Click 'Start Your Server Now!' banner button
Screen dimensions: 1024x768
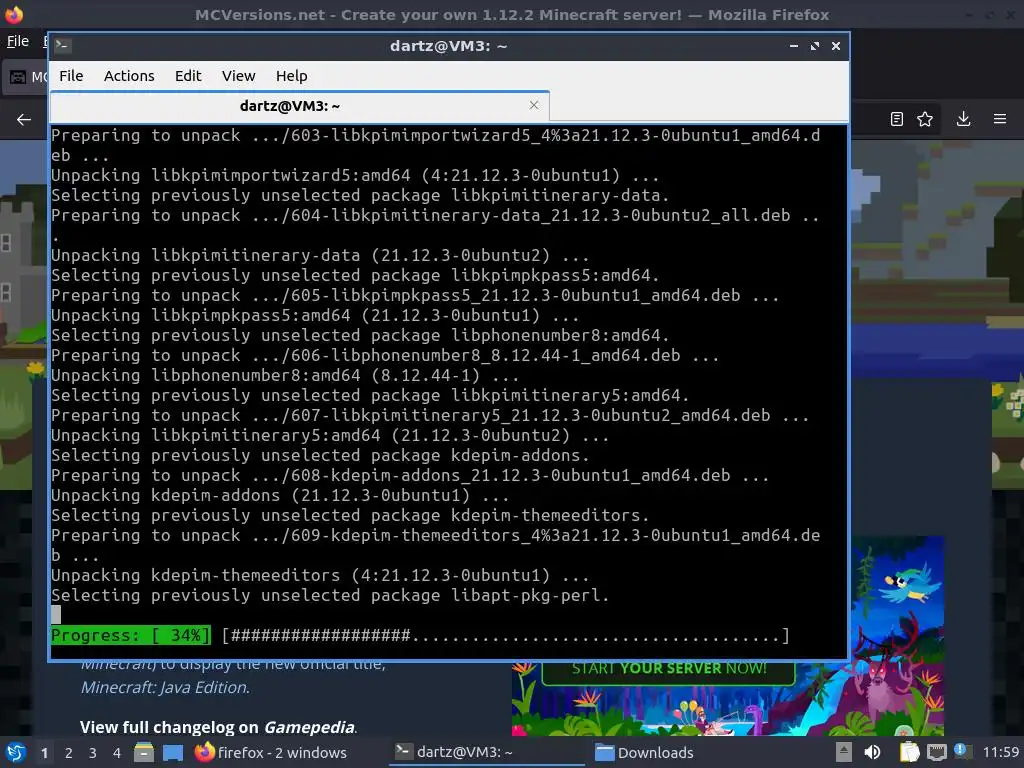coord(669,671)
